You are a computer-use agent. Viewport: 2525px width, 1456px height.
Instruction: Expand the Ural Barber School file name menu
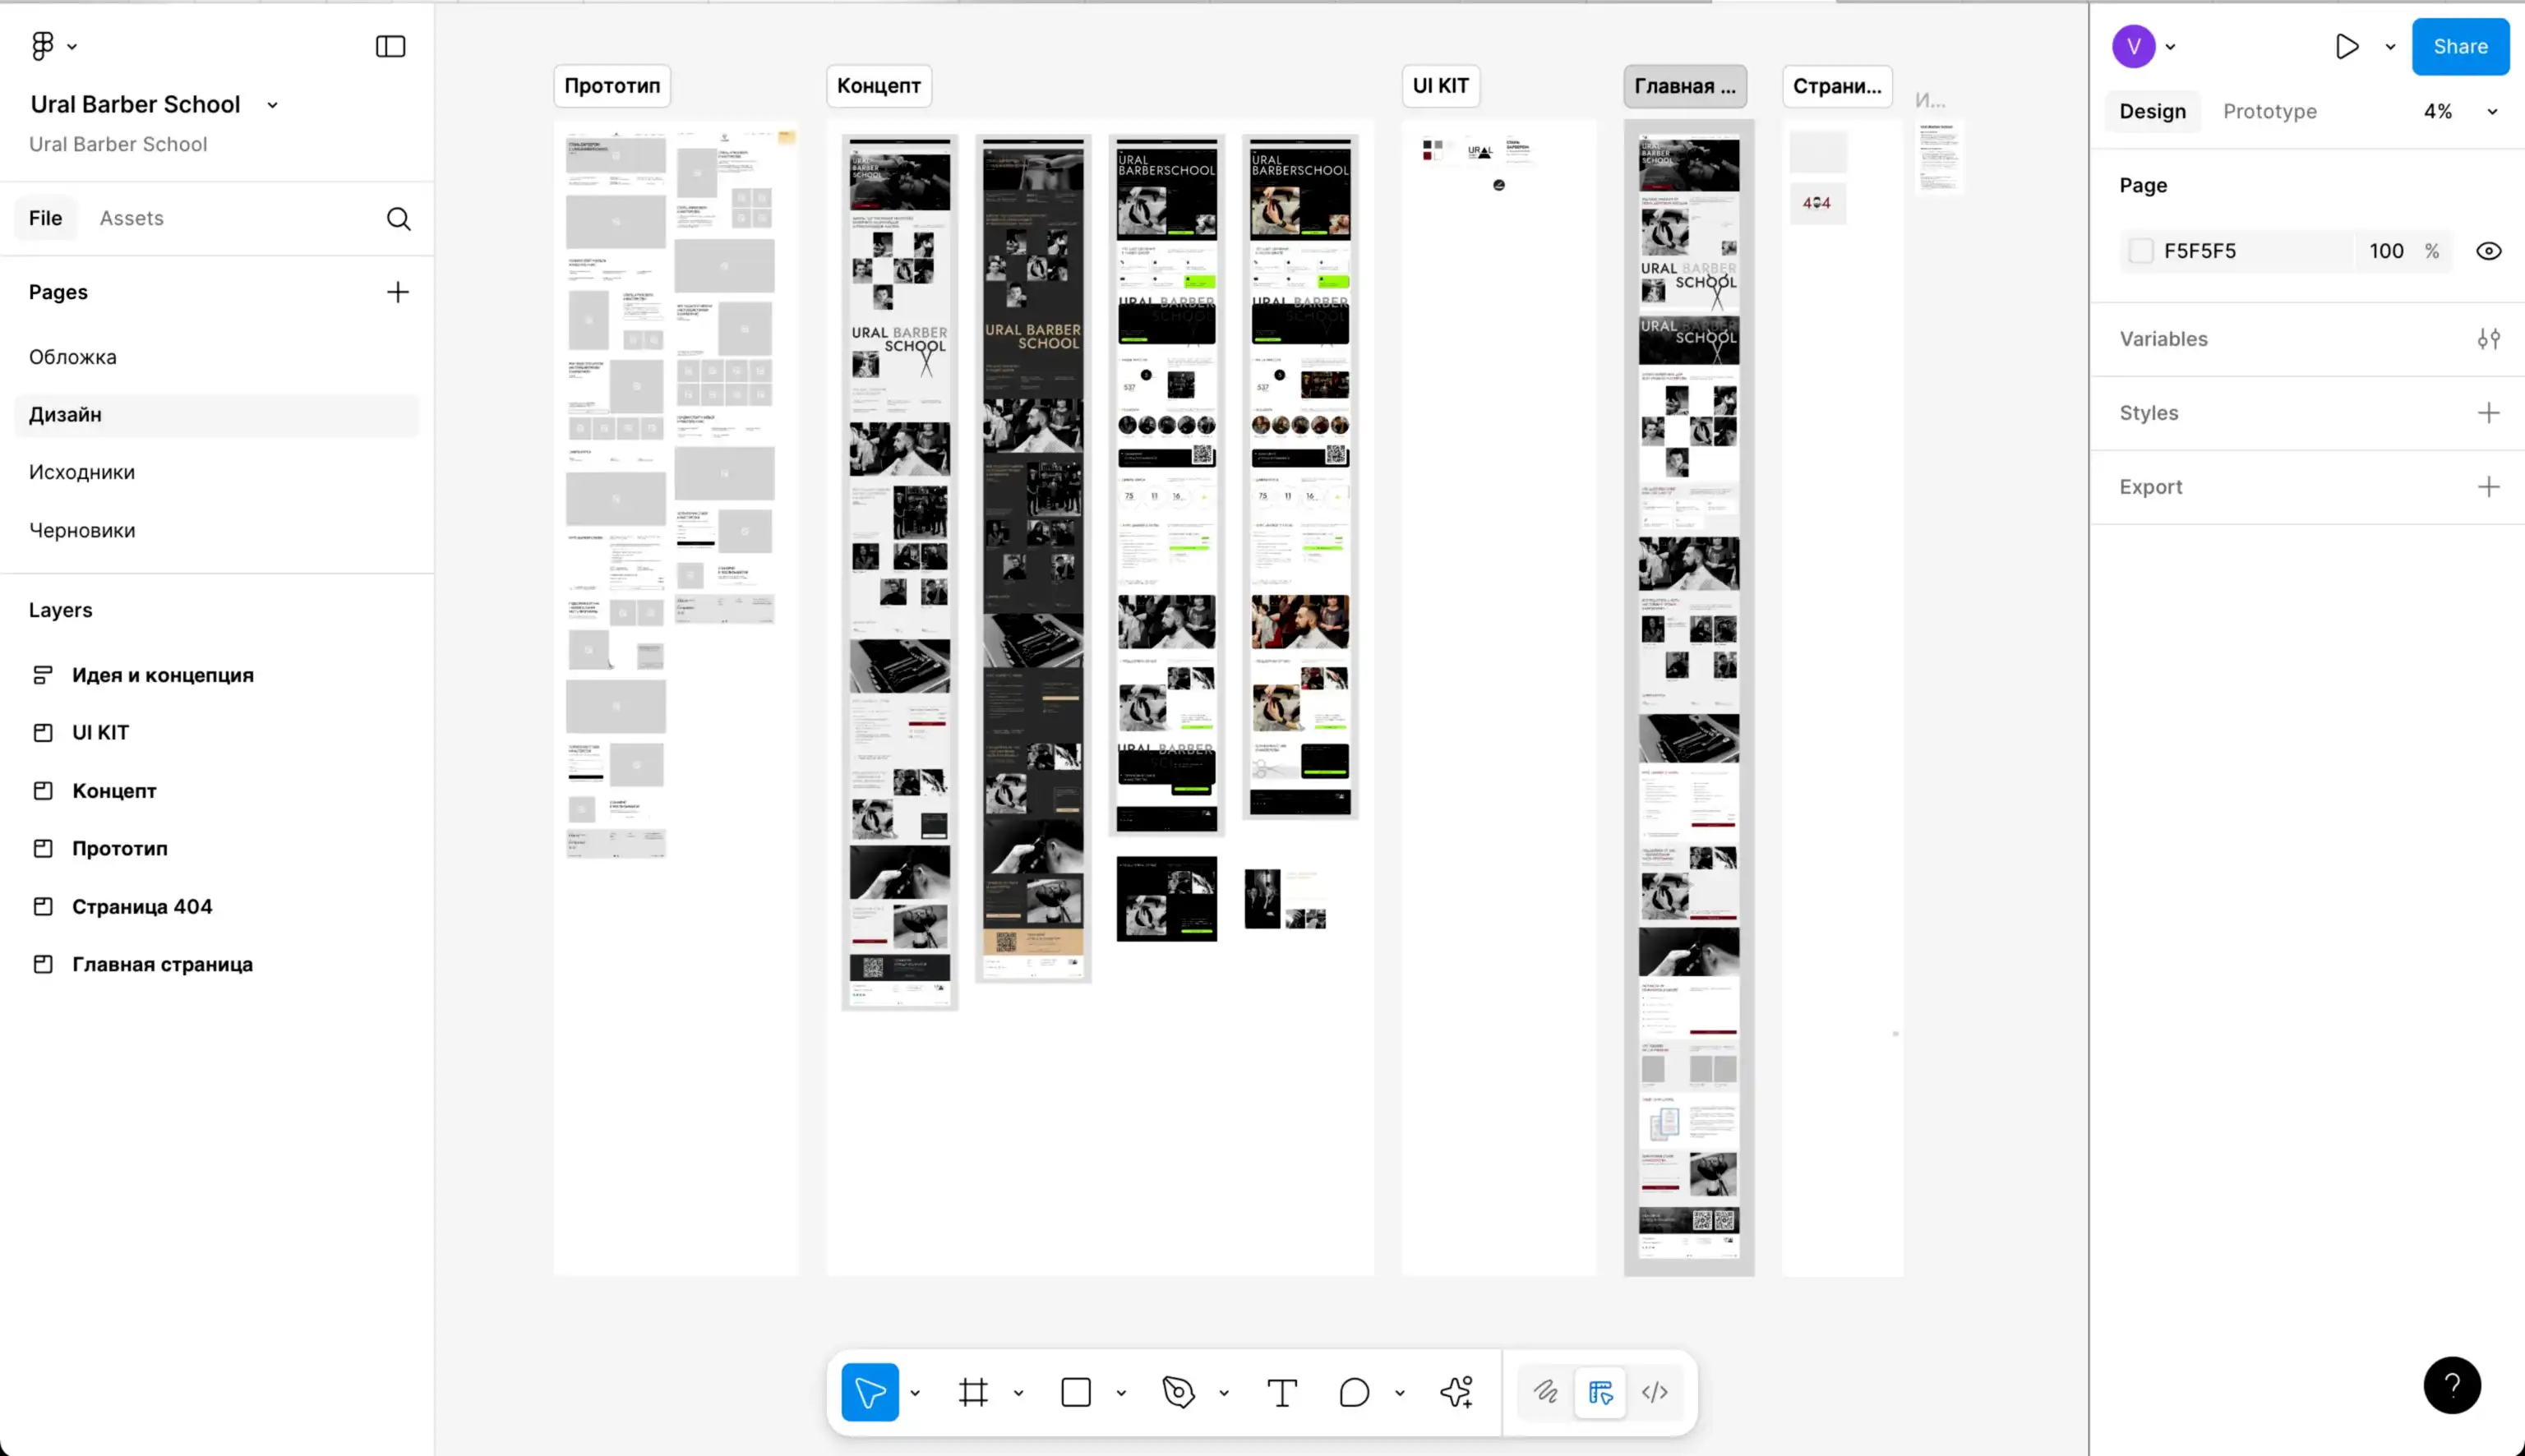(272, 105)
